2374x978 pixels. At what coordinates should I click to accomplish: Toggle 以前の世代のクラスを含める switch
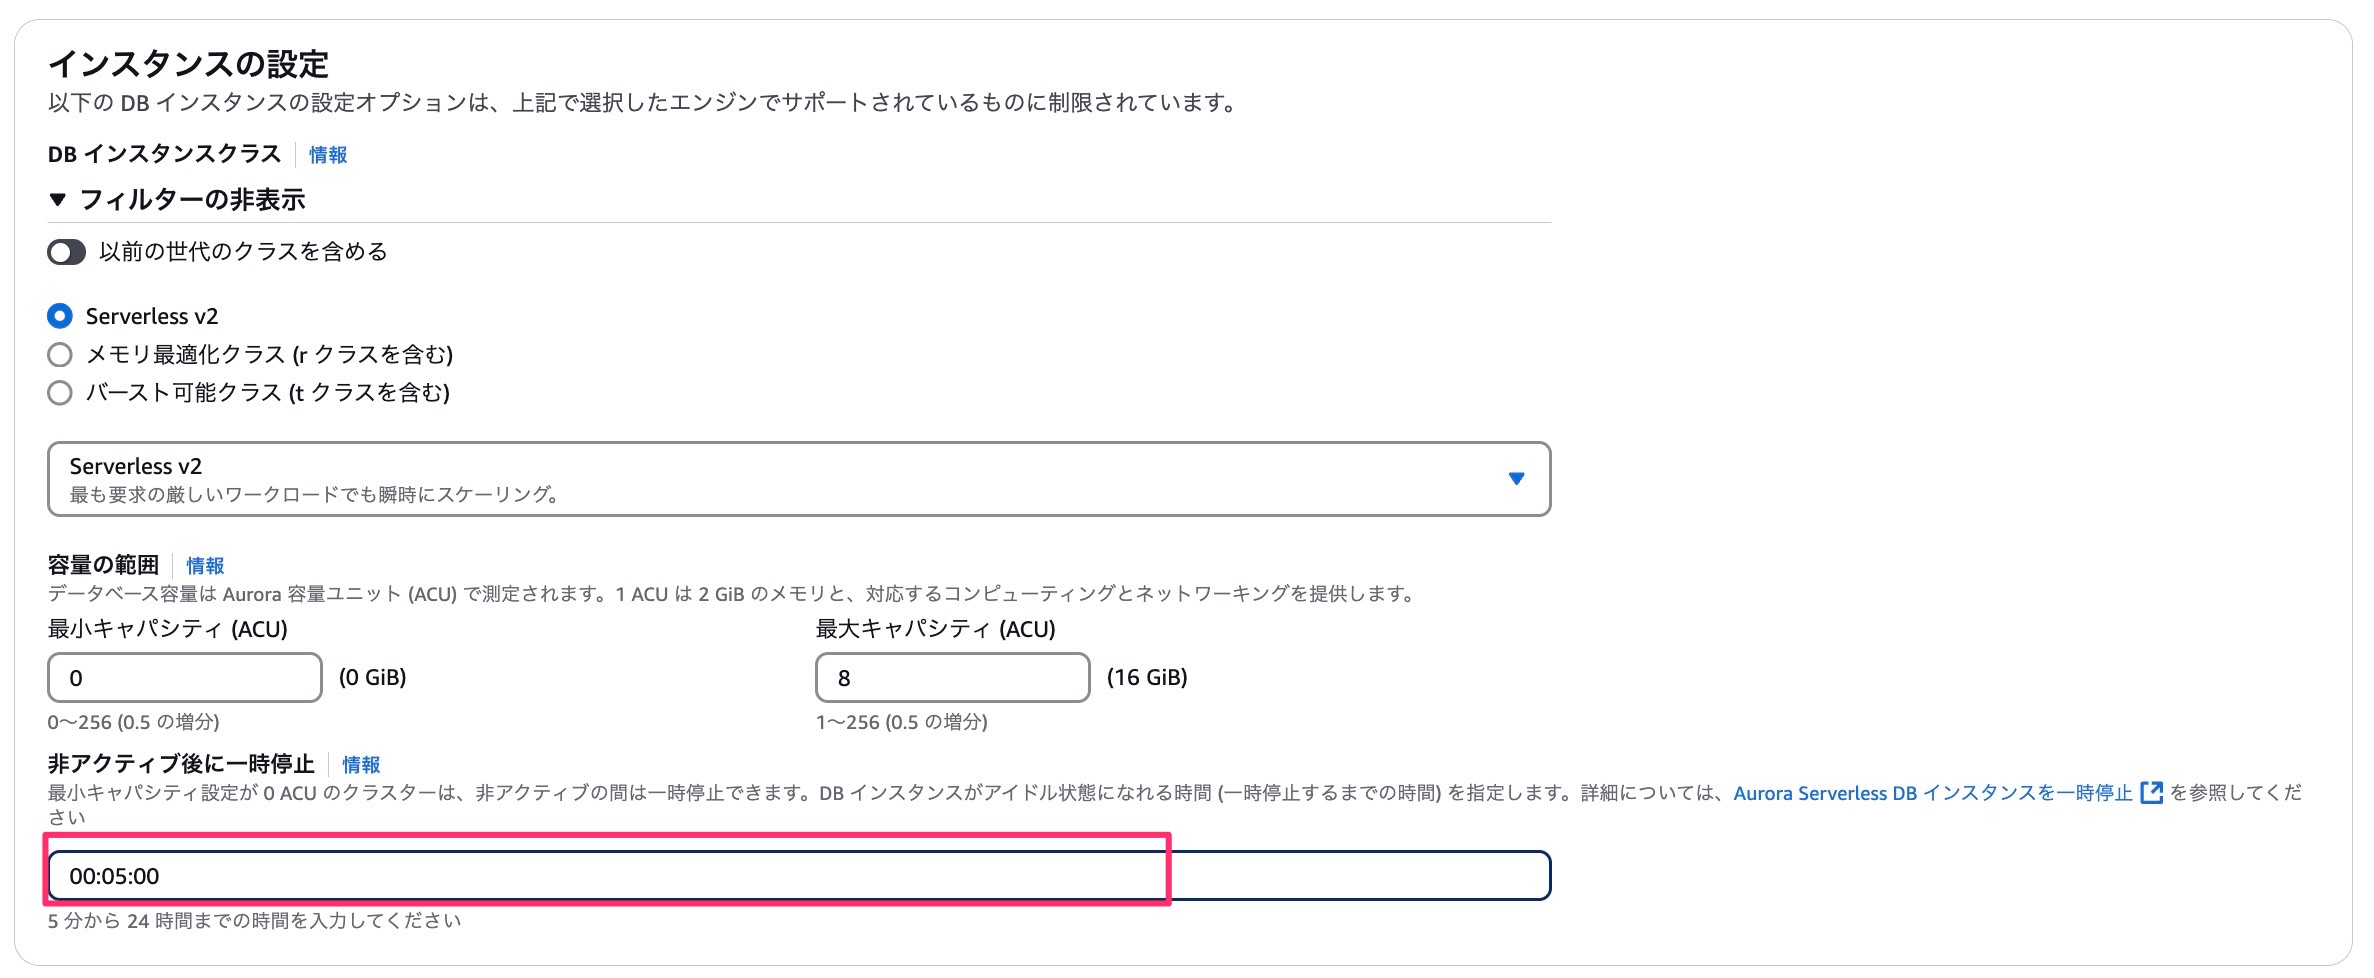(x=67, y=252)
